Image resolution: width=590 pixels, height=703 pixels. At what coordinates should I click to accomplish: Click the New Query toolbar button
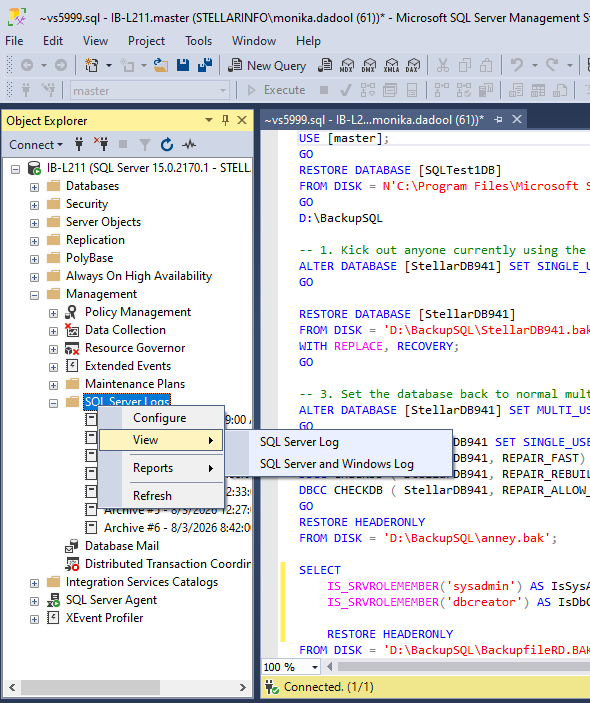(267, 66)
